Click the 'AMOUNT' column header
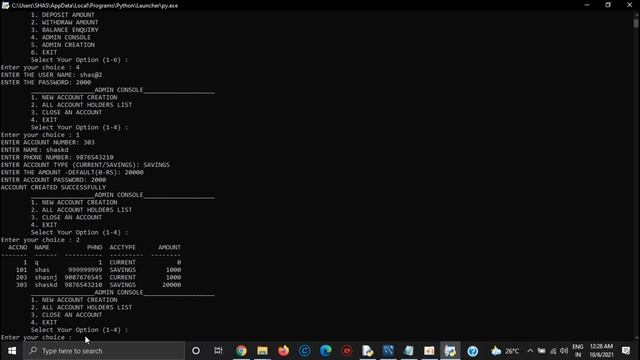This screenshot has width=640, height=360. click(x=169, y=247)
